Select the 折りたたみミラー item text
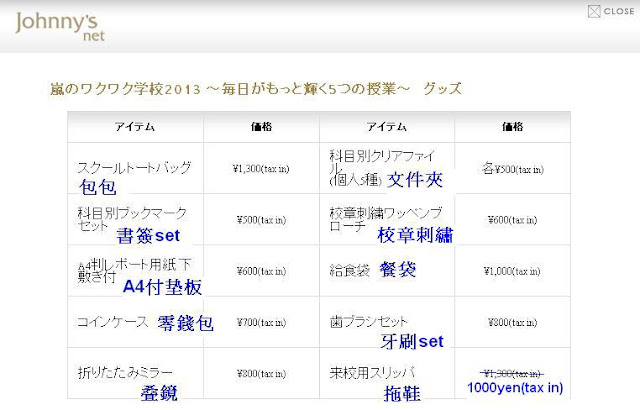 point(125,372)
